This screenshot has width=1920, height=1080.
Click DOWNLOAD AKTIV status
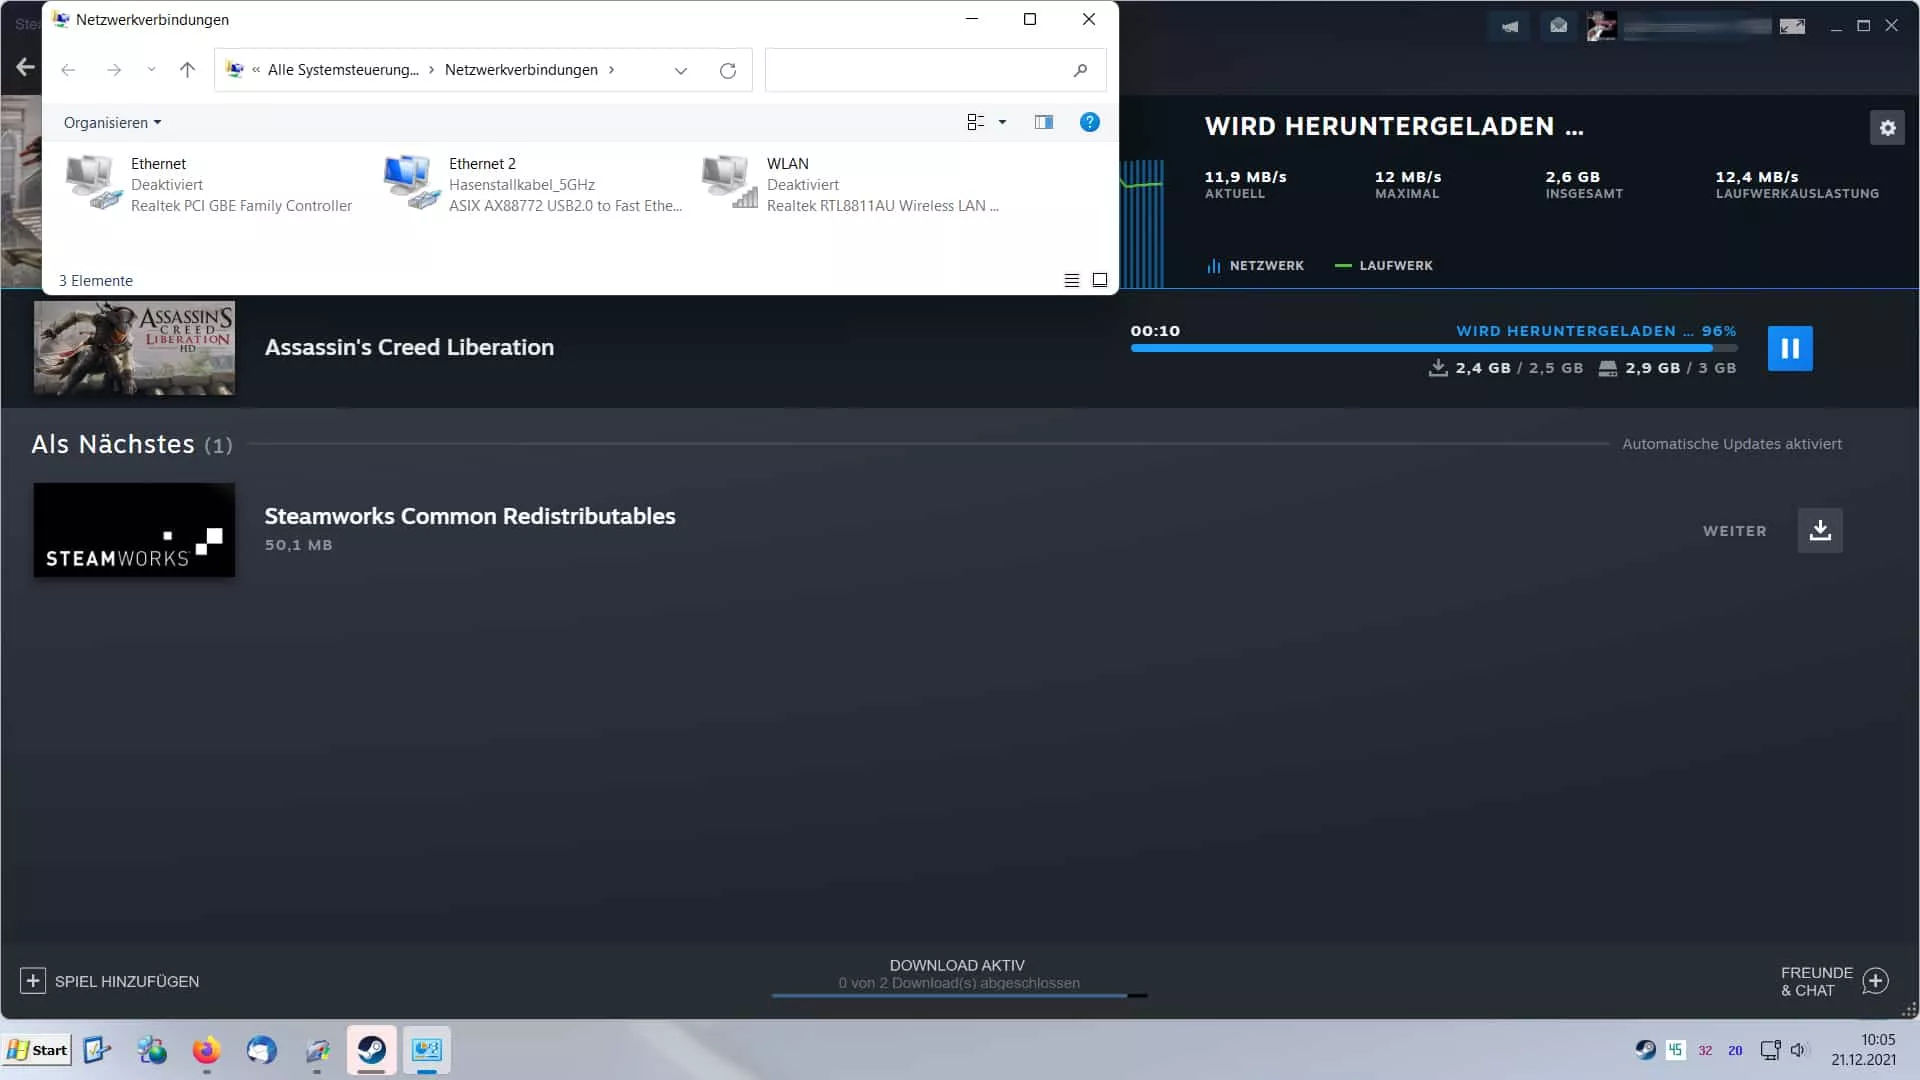pyautogui.click(x=957, y=965)
